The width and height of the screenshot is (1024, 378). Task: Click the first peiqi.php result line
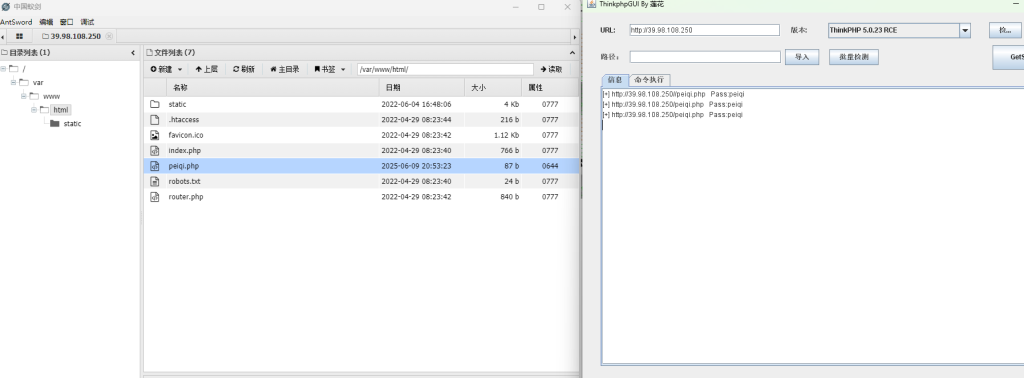click(672, 94)
